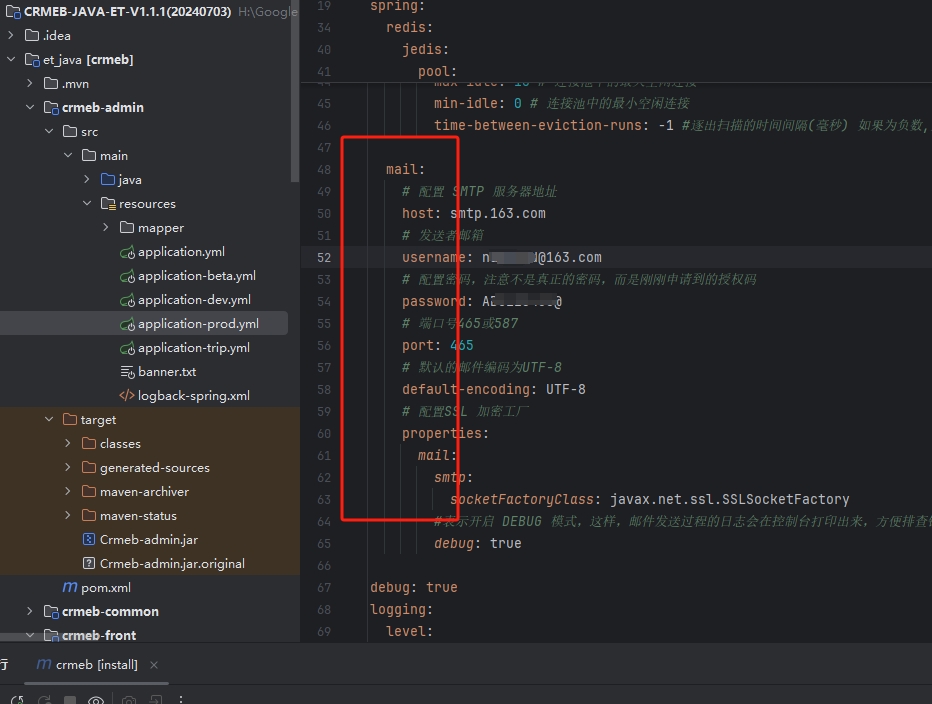
Task: Expand the crmeb-common module
Action: pos(30,611)
